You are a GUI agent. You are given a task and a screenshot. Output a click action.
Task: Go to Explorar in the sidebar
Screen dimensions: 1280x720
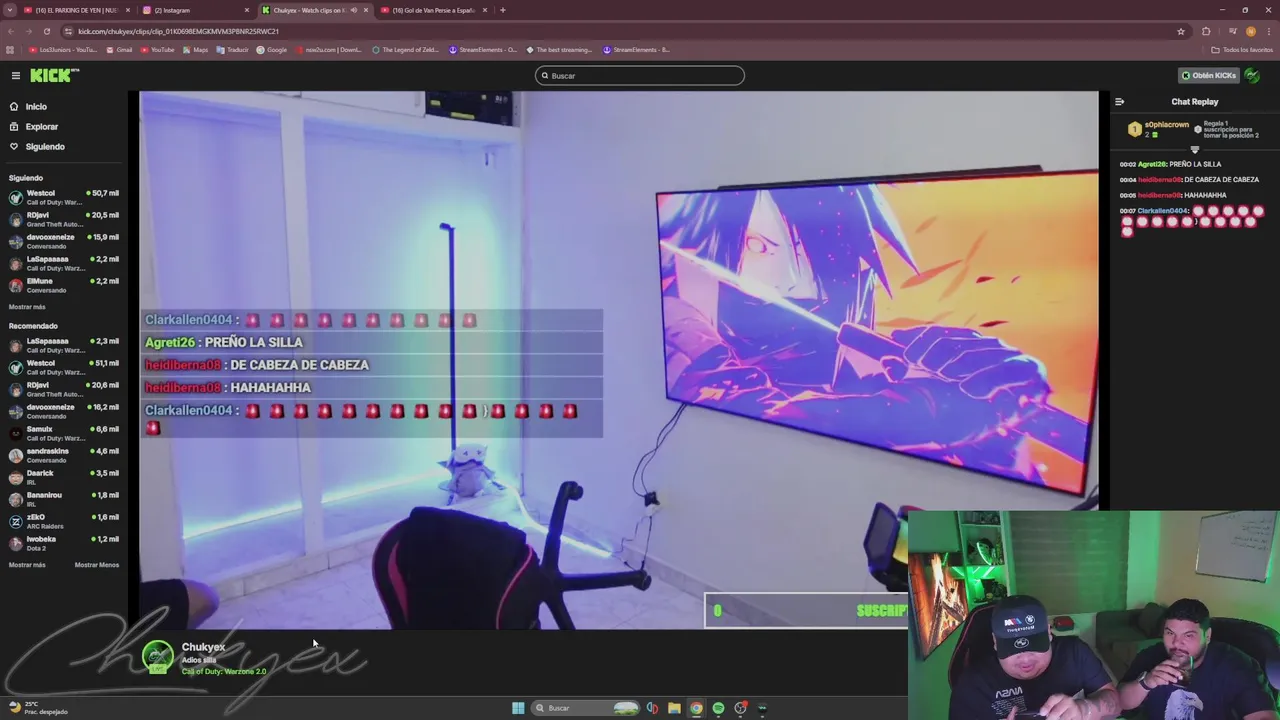tap(42, 126)
